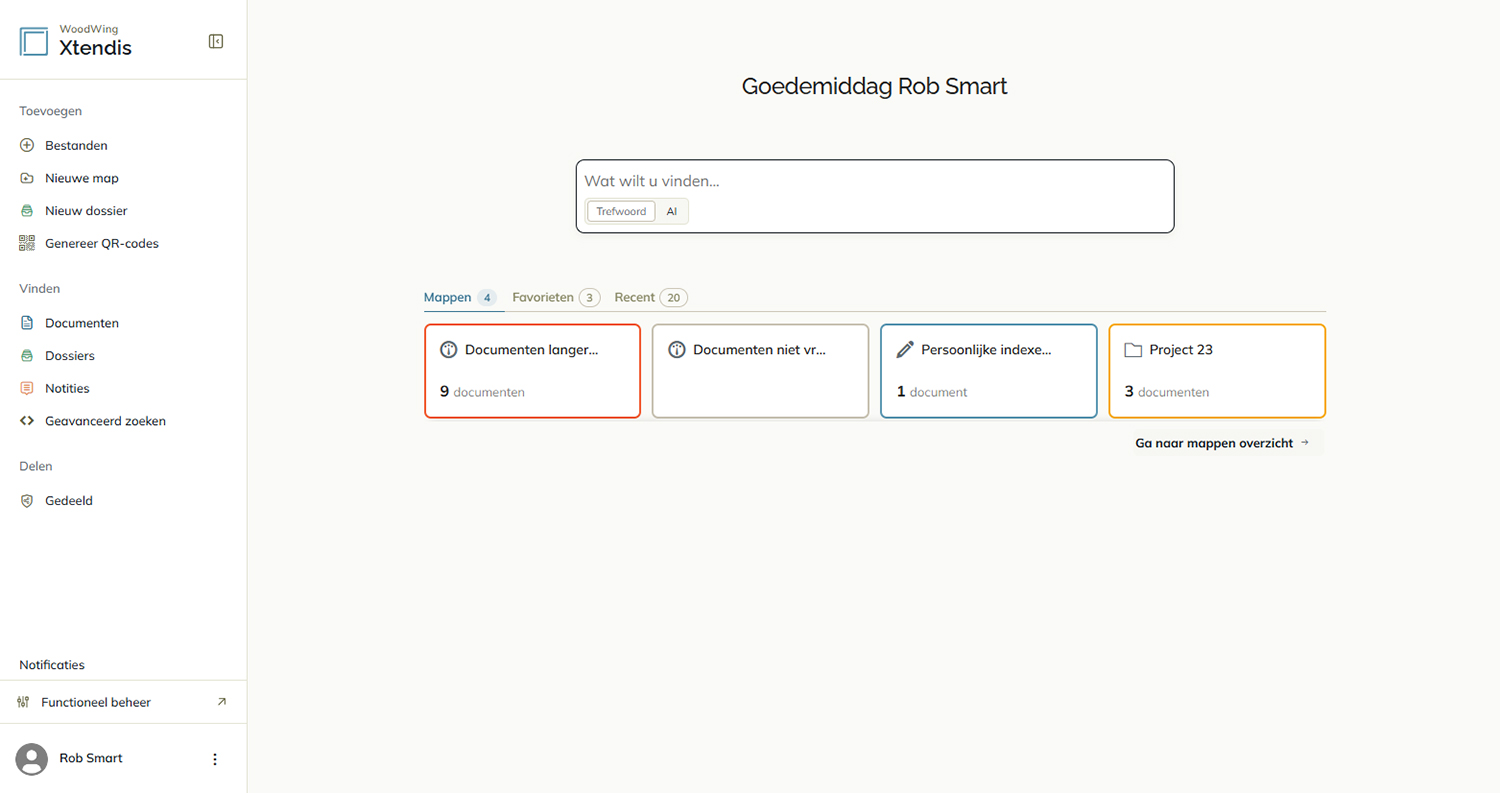
Task: Click the info icon on Documenten langer... card
Action: (x=449, y=350)
